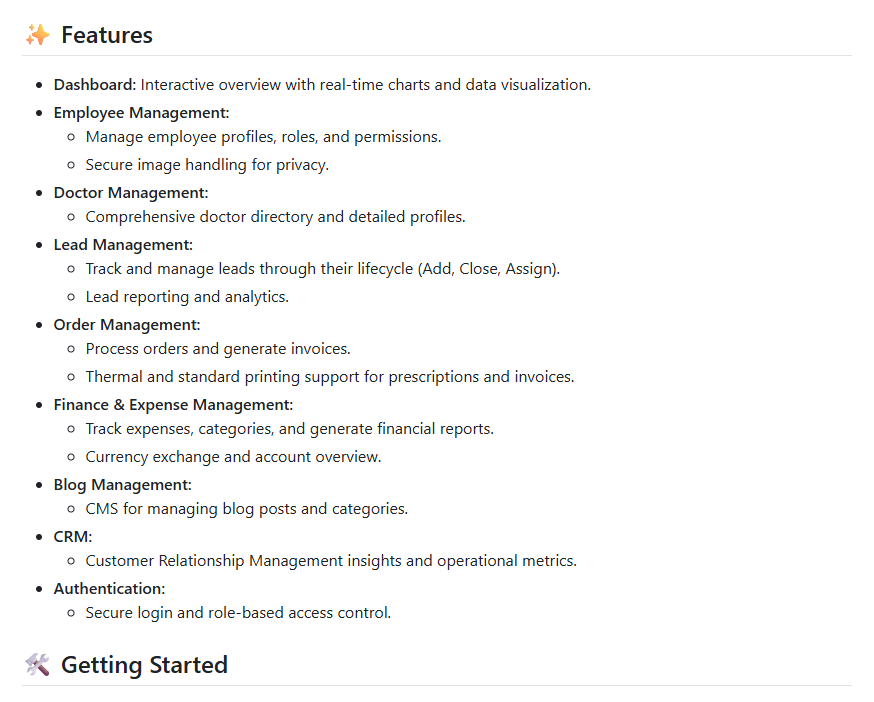The height and width of the screenshot is (702, 874).
Task: Select the Authentication bullet title
Action: 109,589
